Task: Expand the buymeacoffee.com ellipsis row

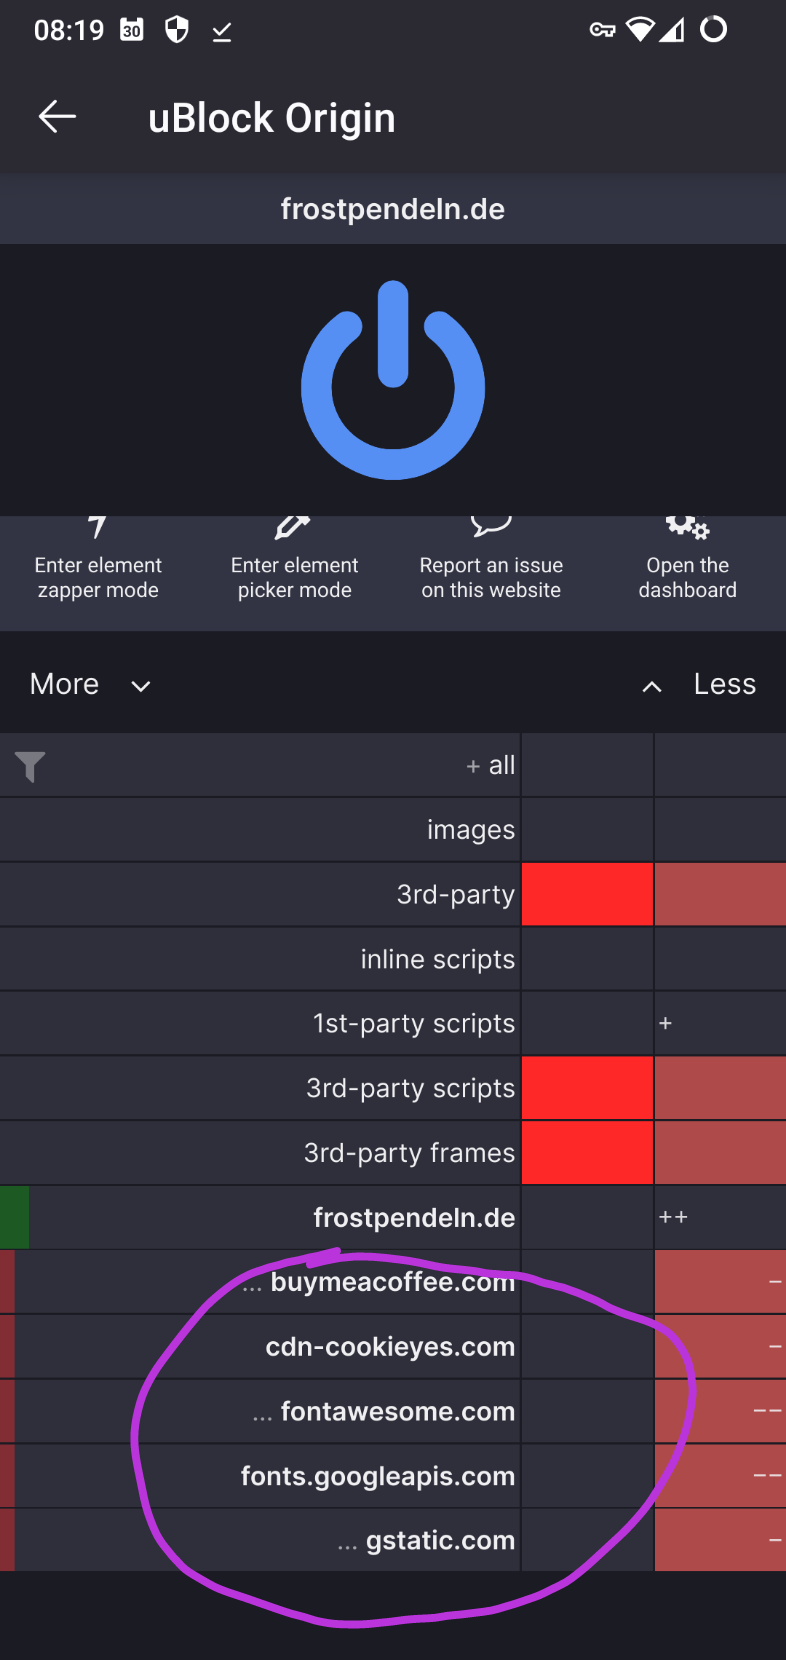Action: point(252,1284)
